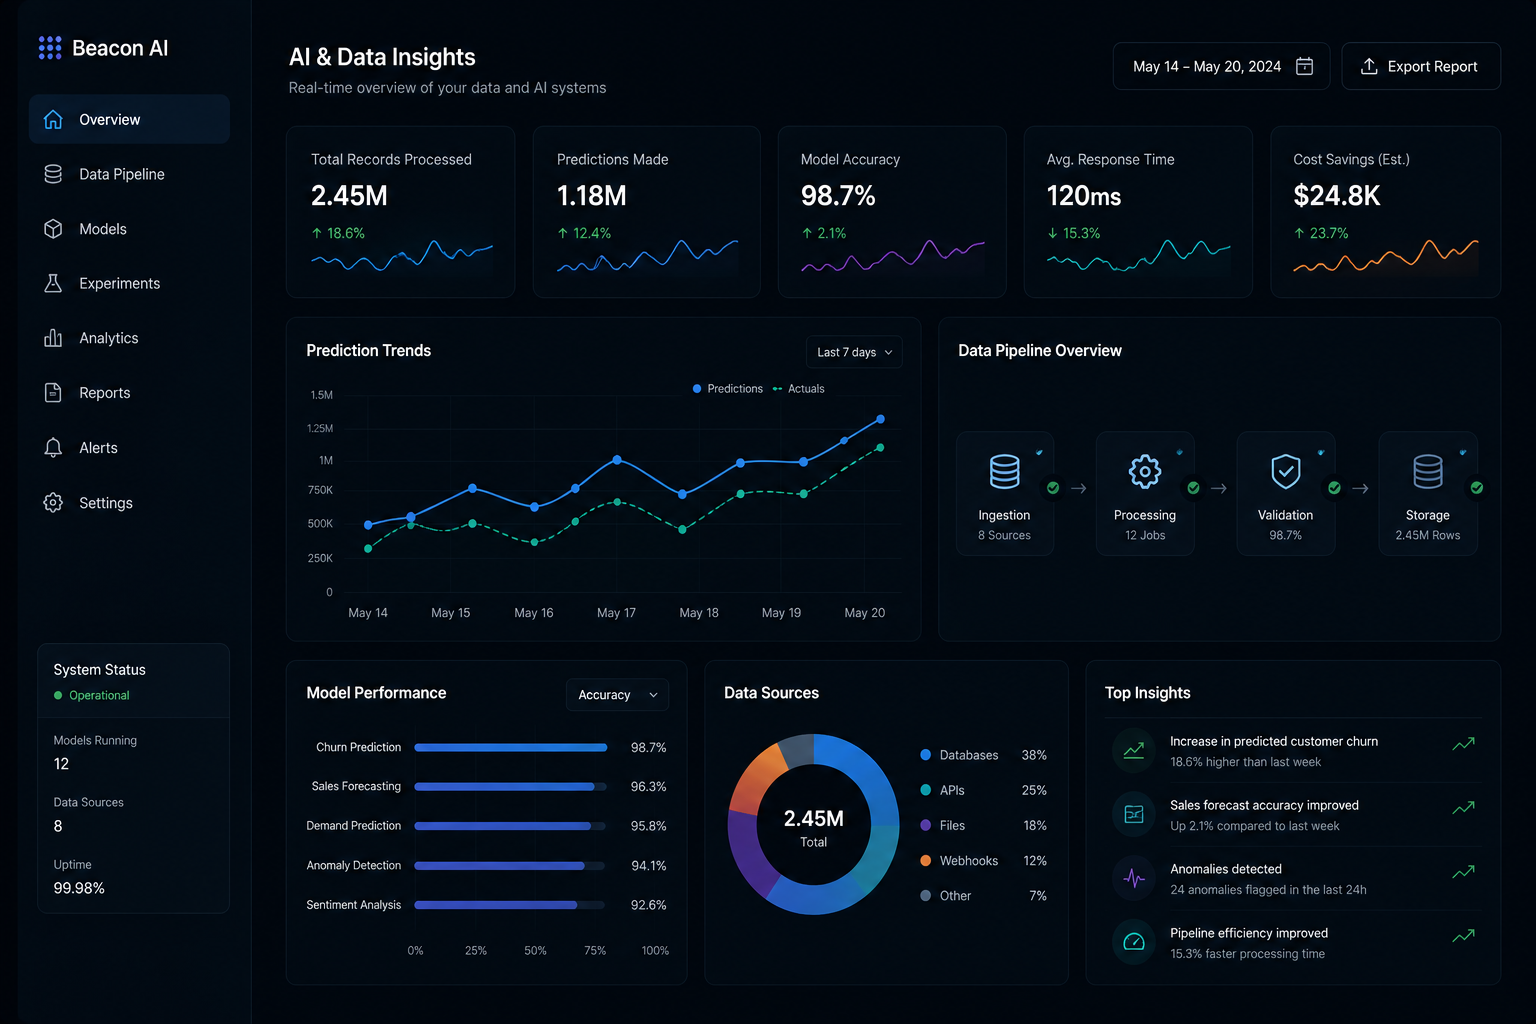
Task: Open the Avg. Response Time card
Action: point(1138,212)
